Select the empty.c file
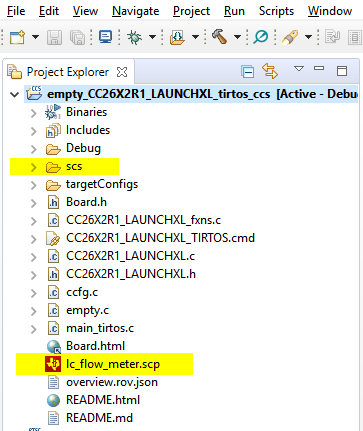This screenshot has width=363, height=431. 87,311
